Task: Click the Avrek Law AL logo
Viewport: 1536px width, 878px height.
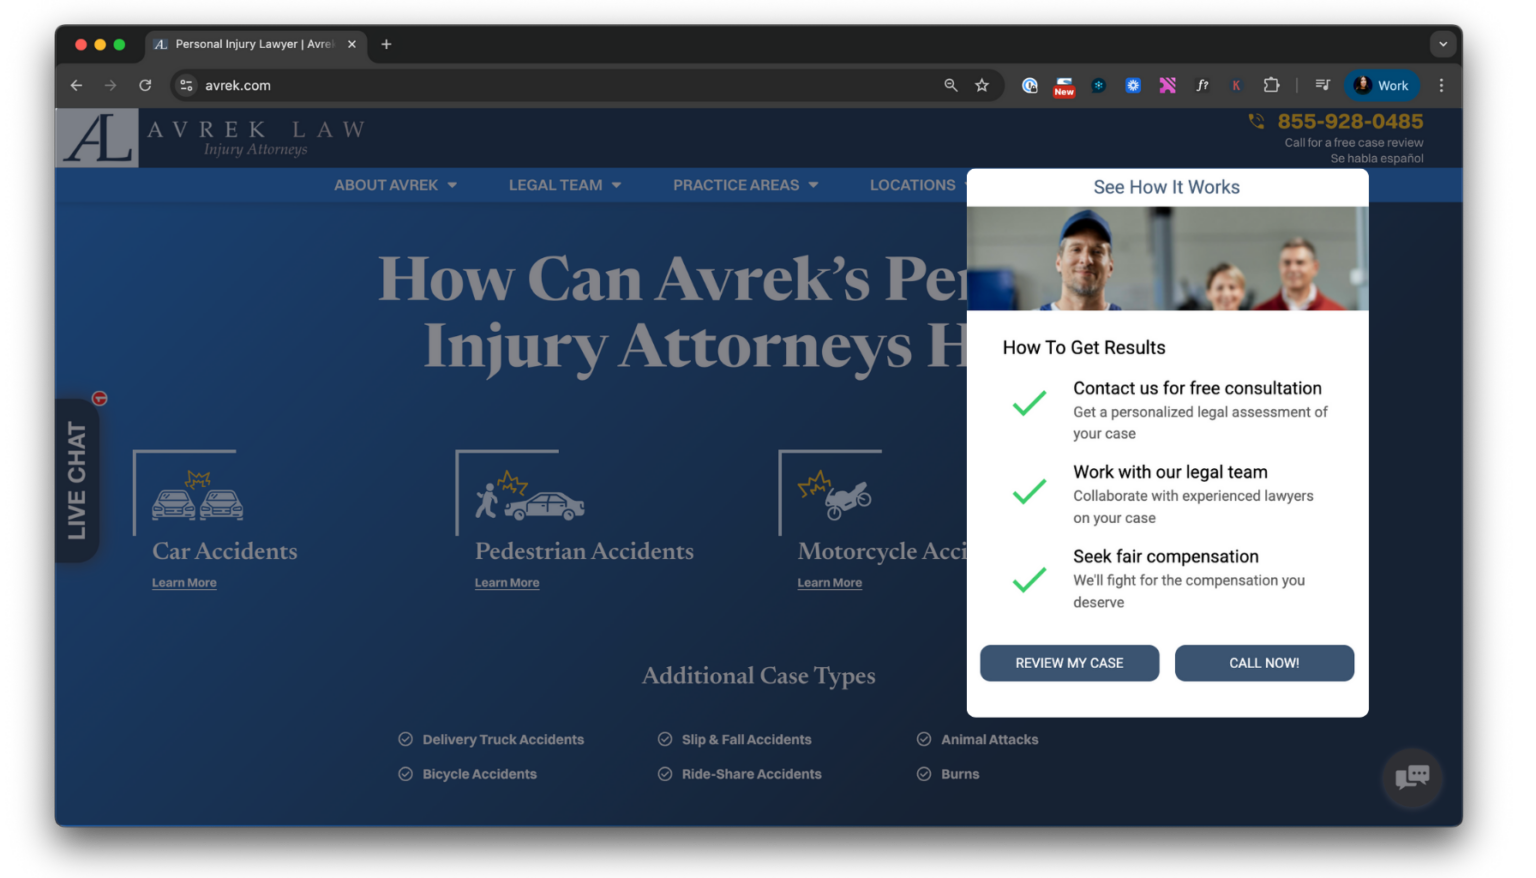Action: (x=97, y=138)
